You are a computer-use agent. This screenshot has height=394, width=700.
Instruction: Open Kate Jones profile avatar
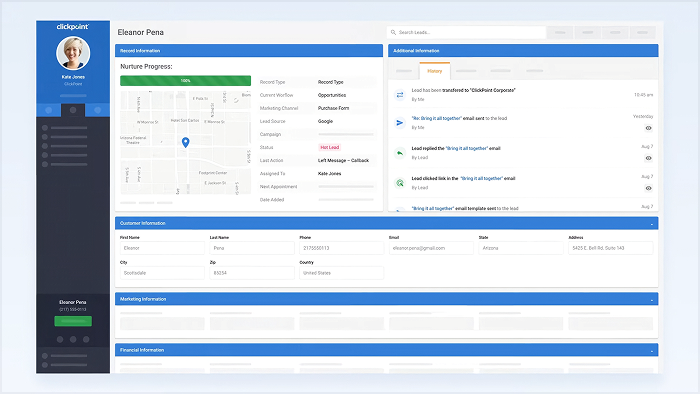(73, 53)
